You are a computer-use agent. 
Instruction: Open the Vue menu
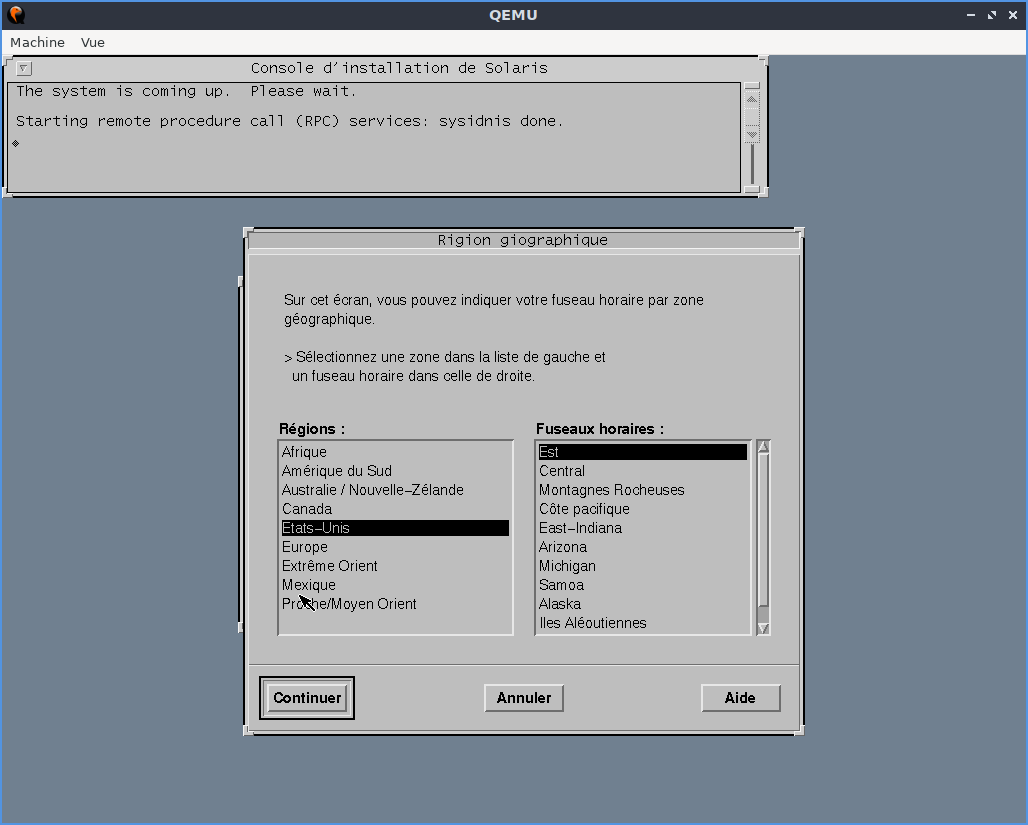point(92,43)
